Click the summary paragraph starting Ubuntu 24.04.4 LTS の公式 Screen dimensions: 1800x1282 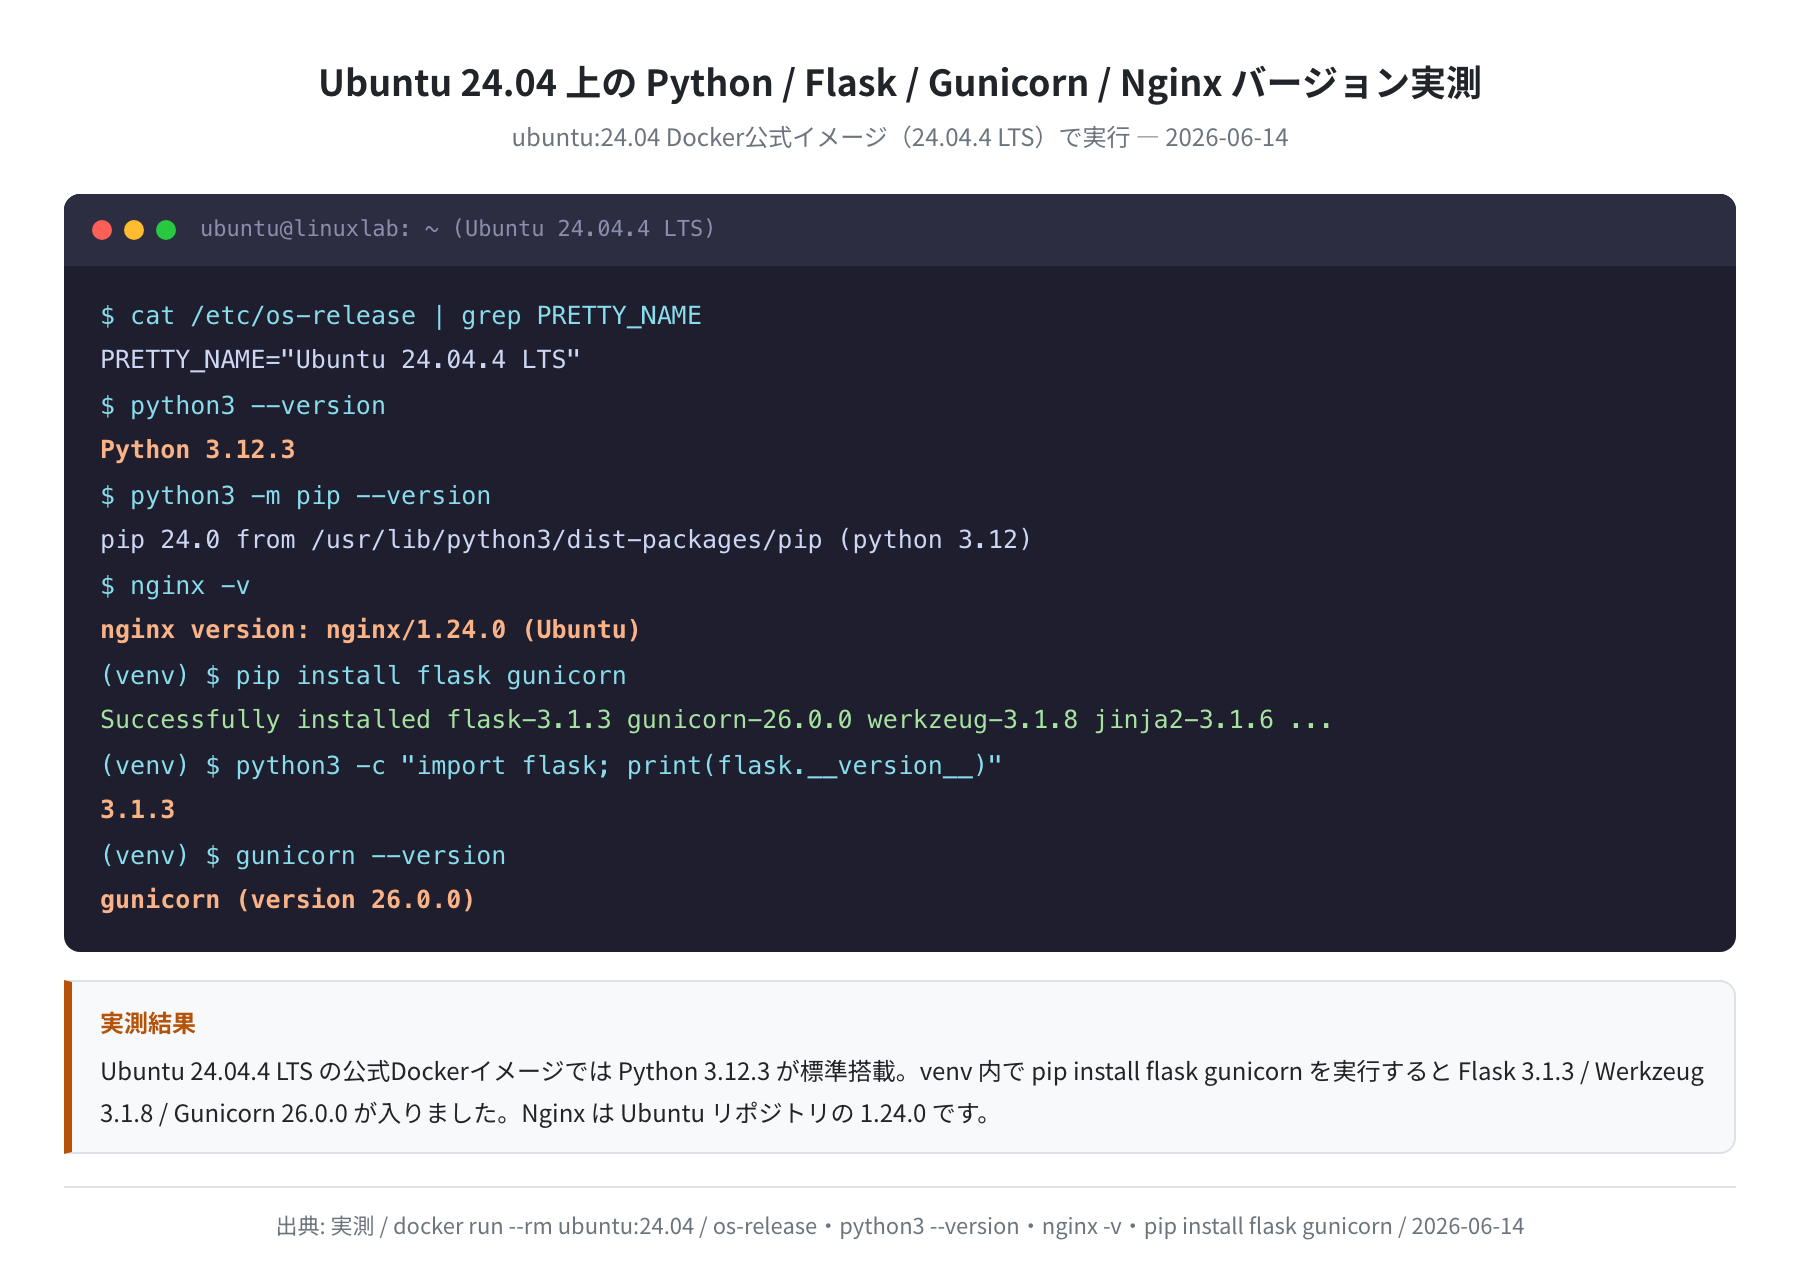pyautogui.click(x=902, y=1092)
